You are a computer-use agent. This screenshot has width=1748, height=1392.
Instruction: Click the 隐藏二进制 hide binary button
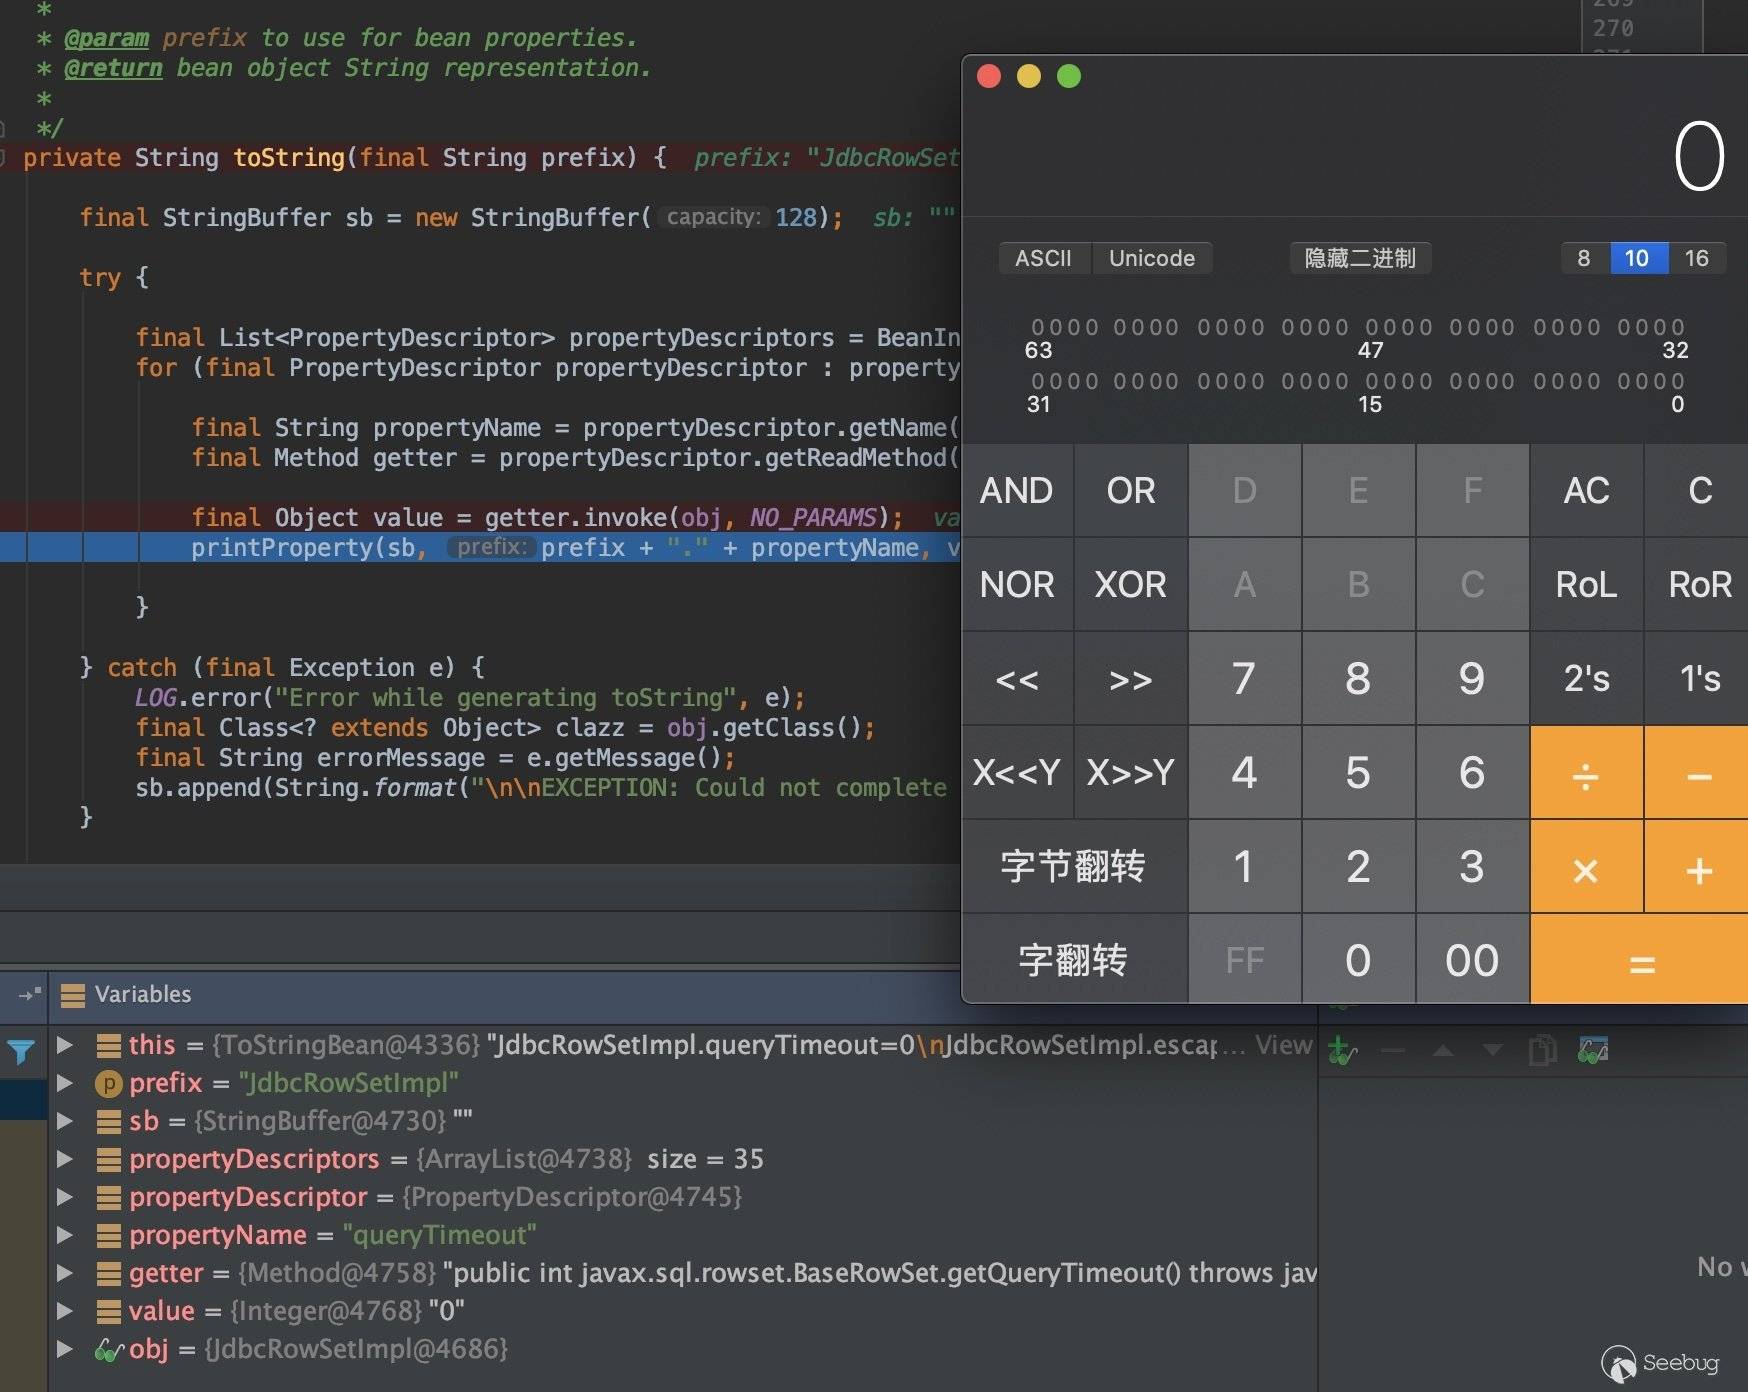coord(1360,258)
